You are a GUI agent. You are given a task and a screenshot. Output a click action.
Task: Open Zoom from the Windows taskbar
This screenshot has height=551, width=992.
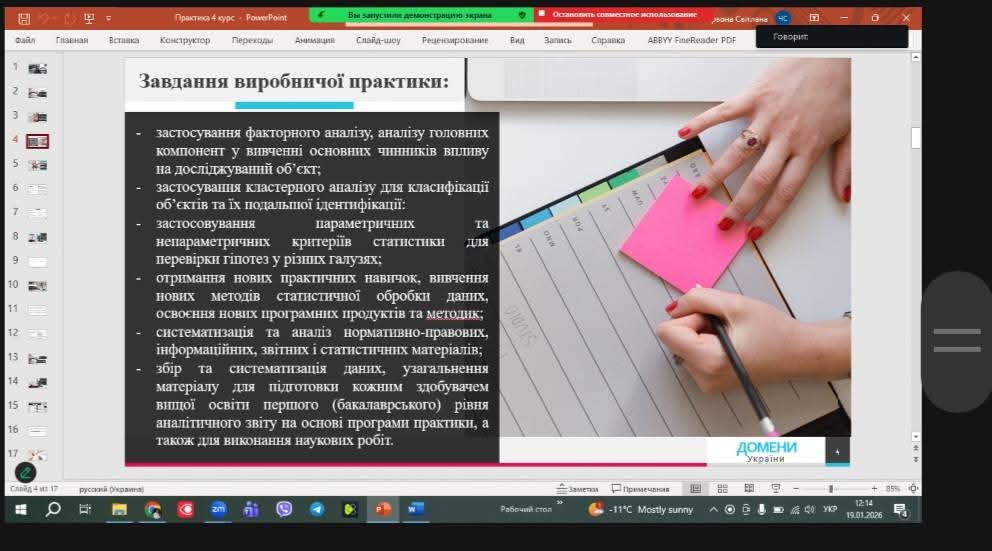[218, 509]
